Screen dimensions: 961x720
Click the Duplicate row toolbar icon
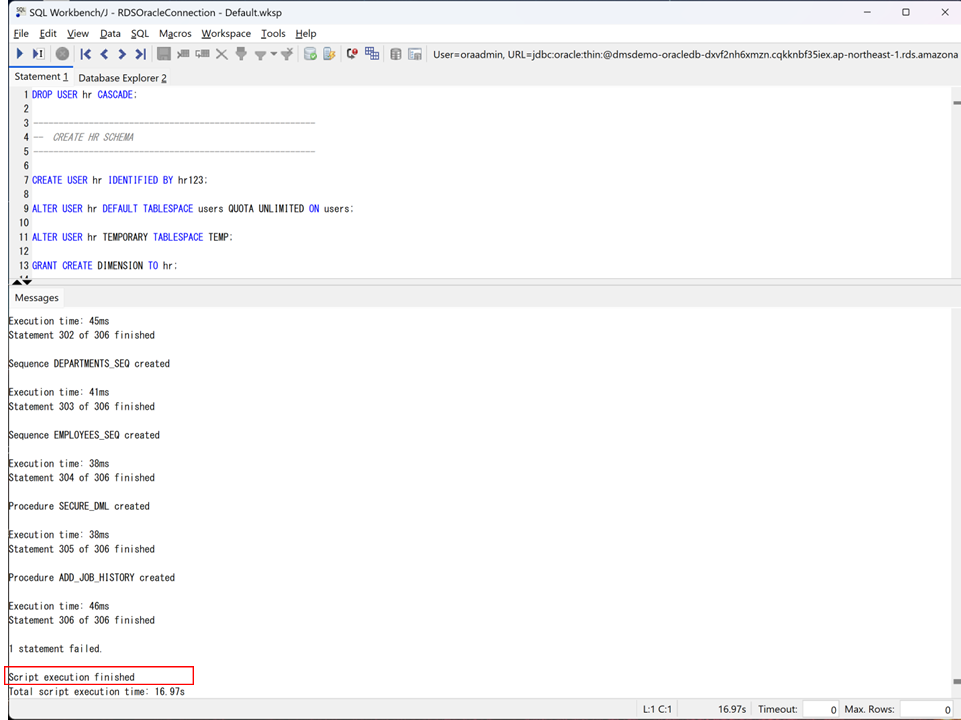coord(202,54)
